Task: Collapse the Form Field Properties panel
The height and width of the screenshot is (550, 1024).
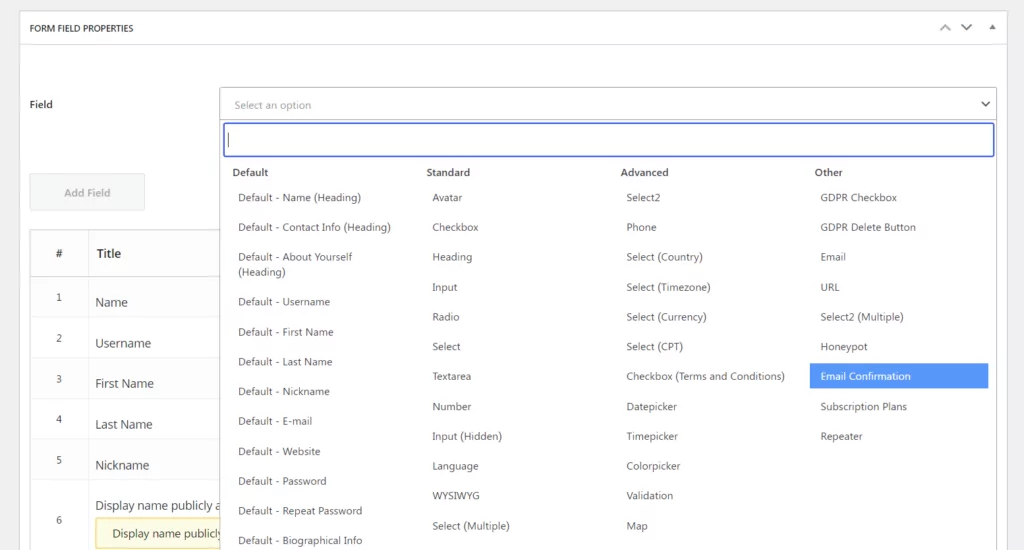Action: (x=992, y=27)
